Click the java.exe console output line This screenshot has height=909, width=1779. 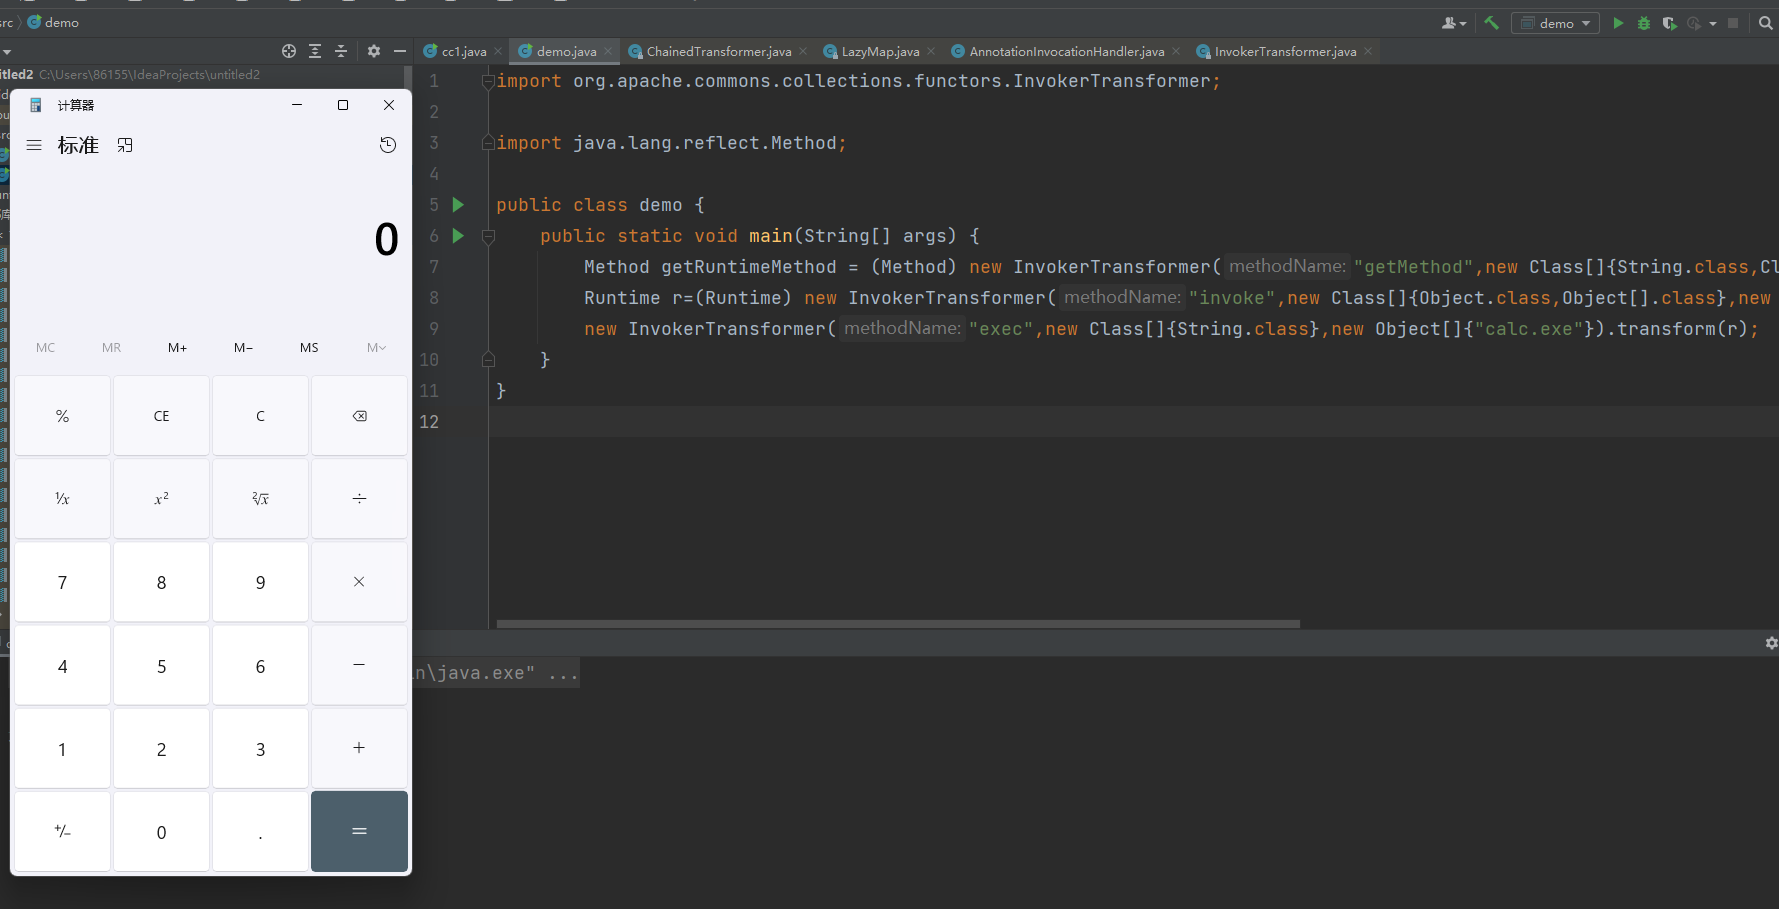pos(496,673)
